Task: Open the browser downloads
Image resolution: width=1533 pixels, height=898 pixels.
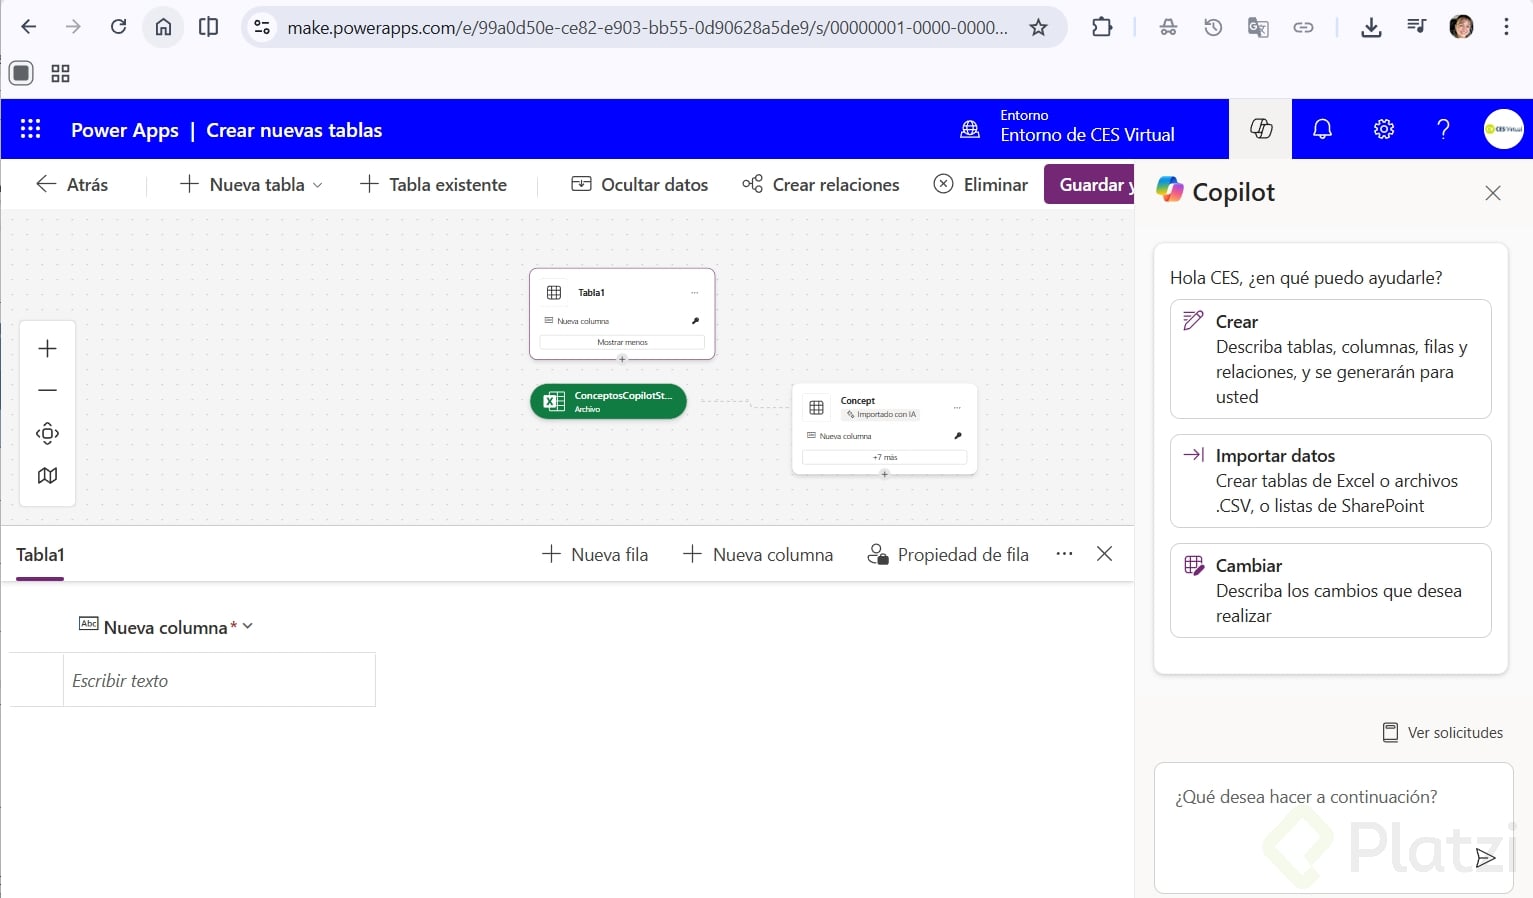Action: (x=1371, y=27)
